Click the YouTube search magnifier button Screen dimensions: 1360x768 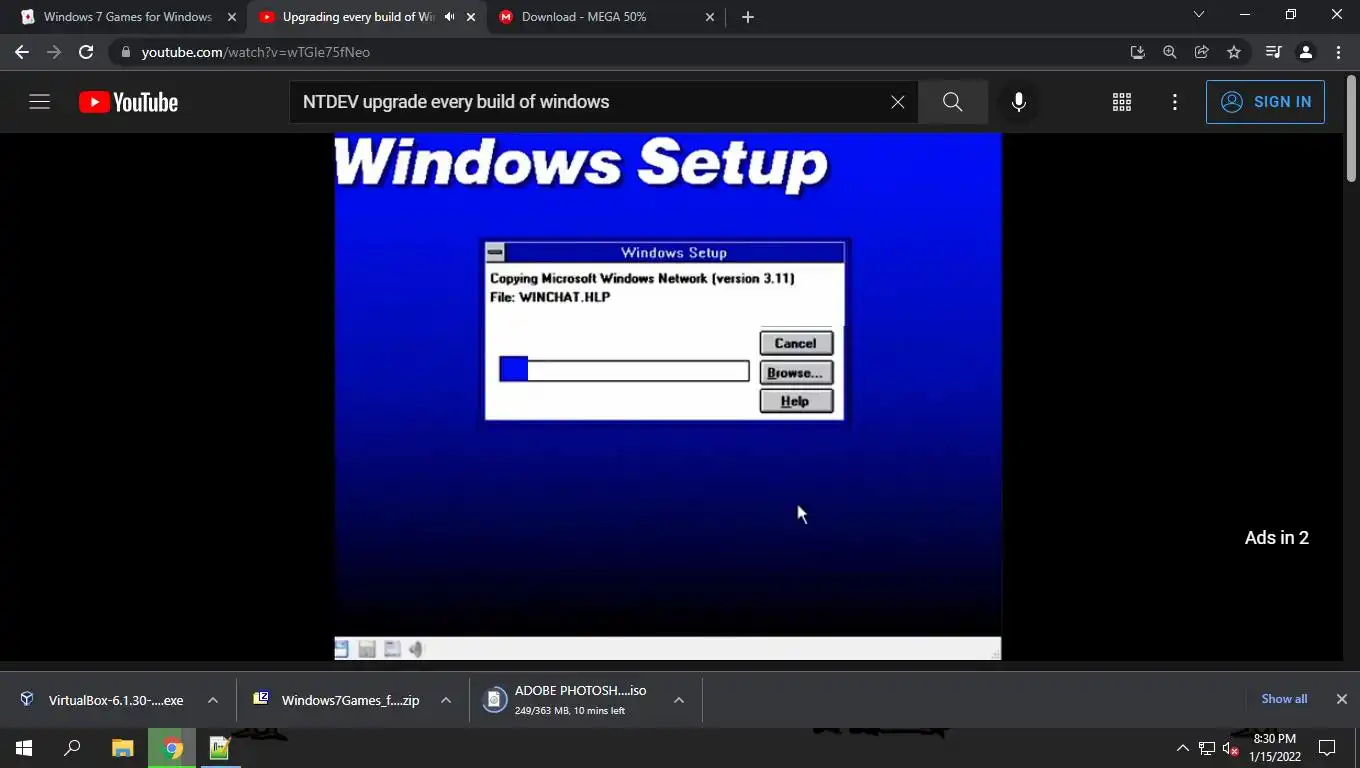(952, 102)
